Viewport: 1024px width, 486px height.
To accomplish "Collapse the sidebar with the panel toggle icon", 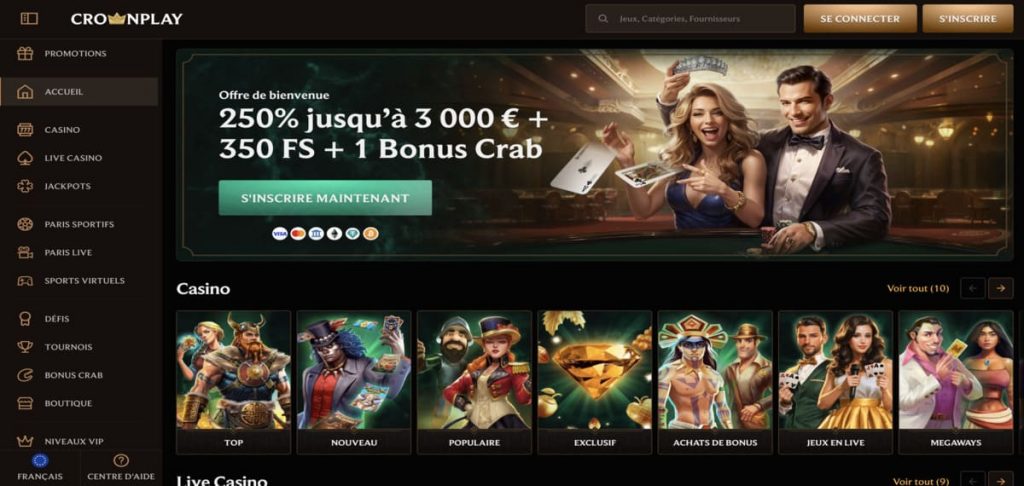I will (29, 19).
